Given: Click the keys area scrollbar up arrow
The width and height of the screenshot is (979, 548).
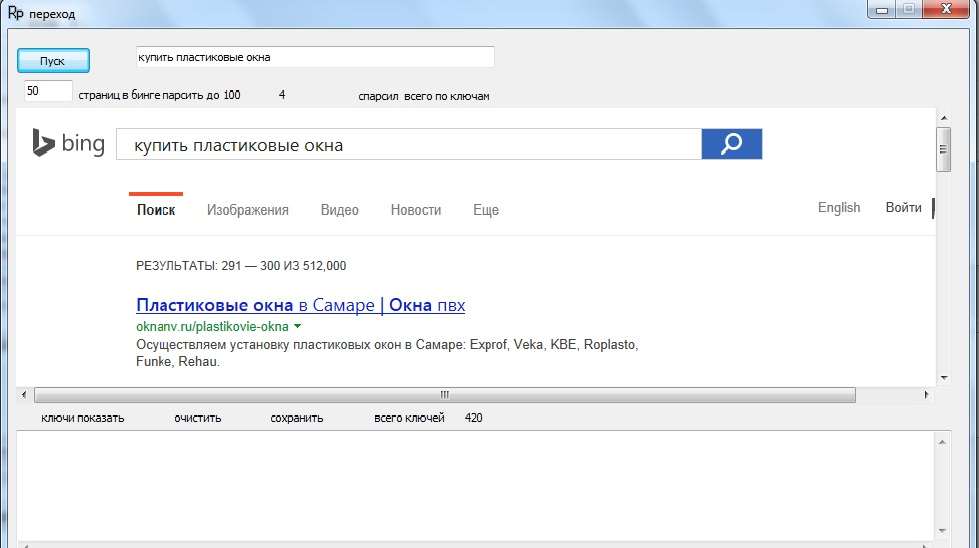Looking at the screenshot, I should [x=942, y=442].
